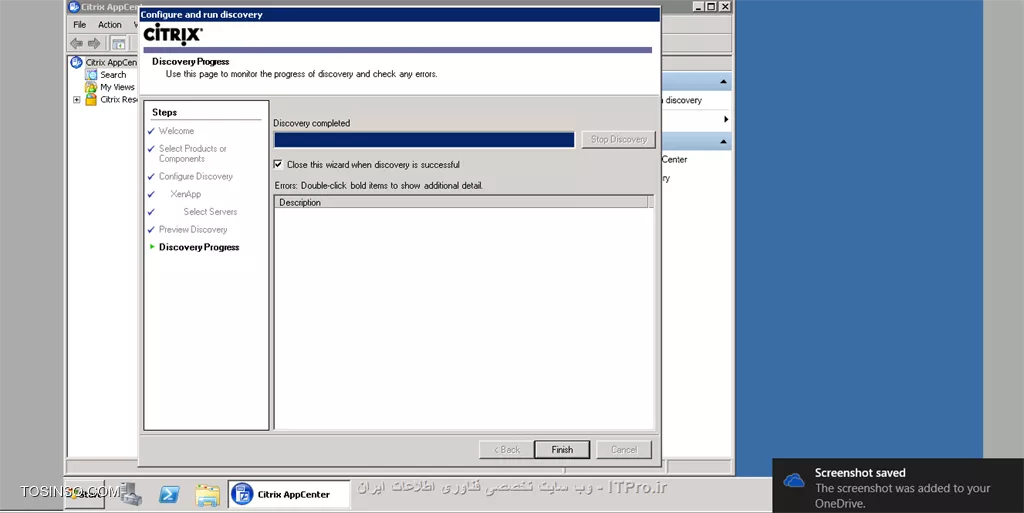Click the Citrix AppCenter root node icon
1024x513 pixels.
pyautogui.click(x=76, y=62)
